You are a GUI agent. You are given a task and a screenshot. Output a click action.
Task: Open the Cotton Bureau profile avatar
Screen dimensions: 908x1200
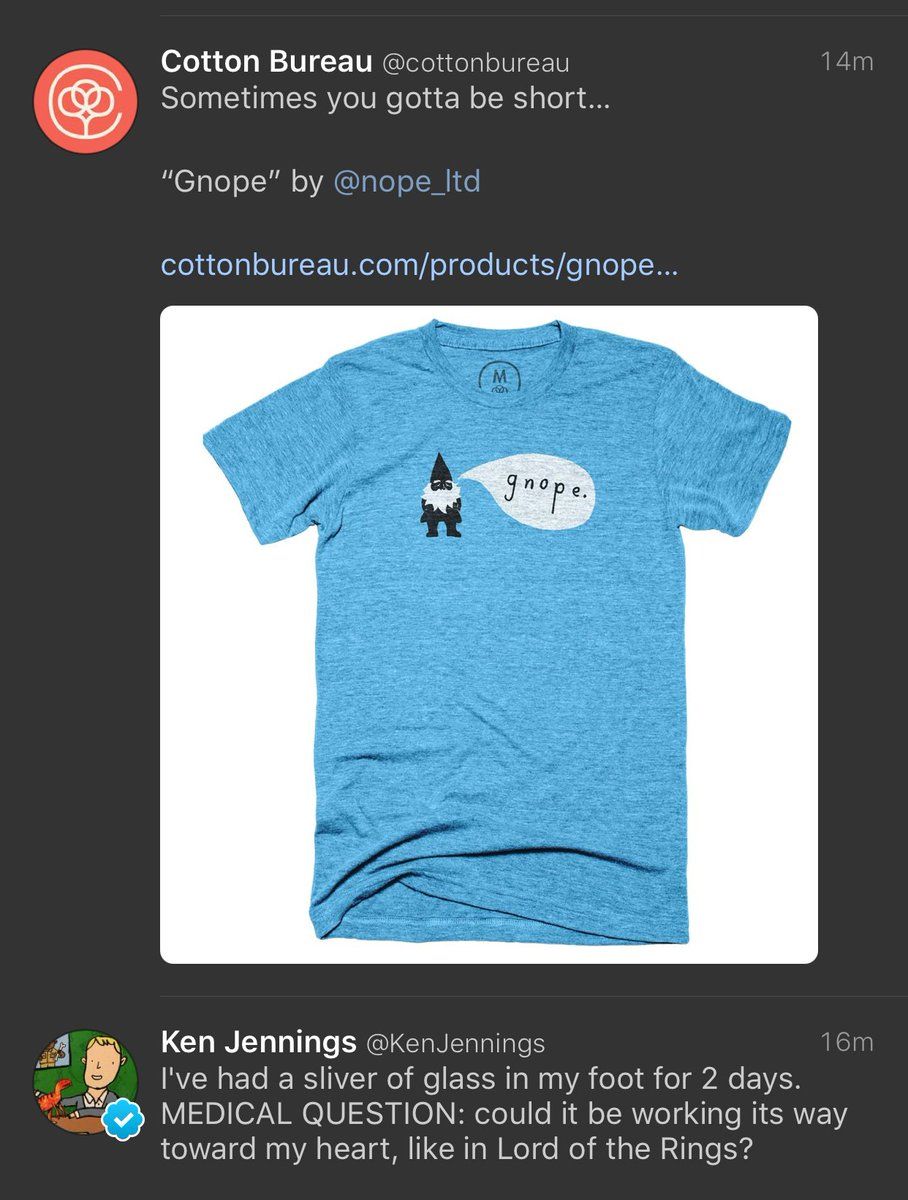coord(85,102)
